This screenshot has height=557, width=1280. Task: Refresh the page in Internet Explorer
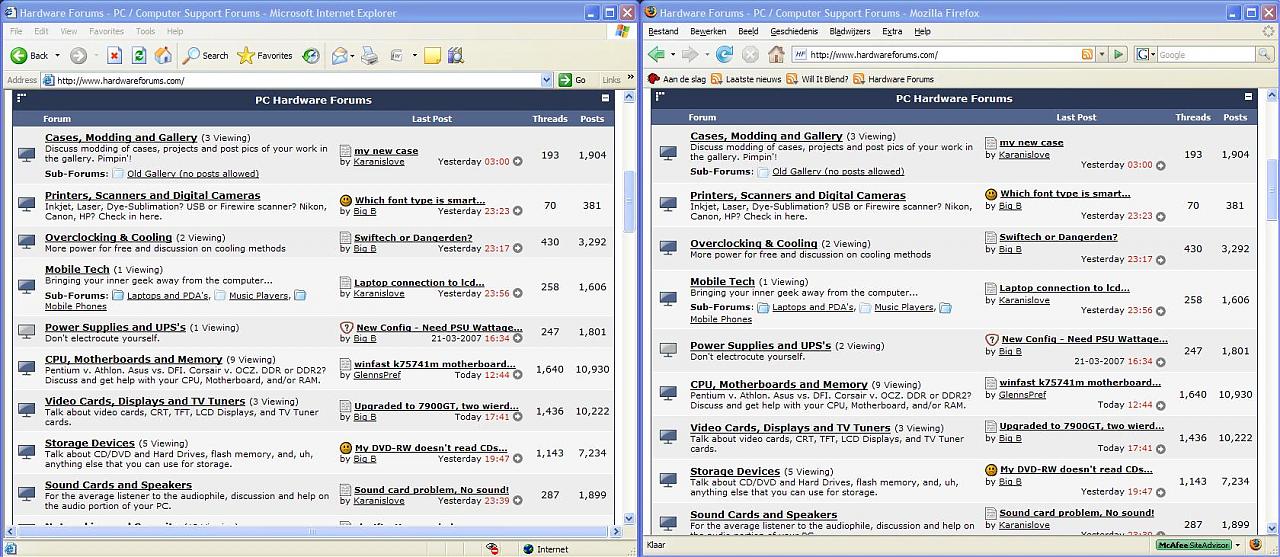tap(139, 55)
